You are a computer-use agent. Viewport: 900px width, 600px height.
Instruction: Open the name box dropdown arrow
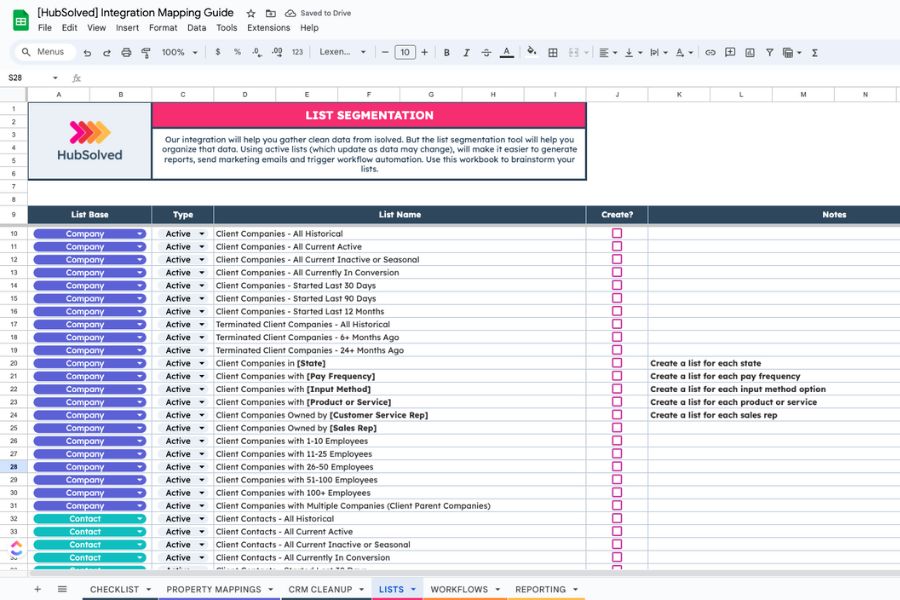pyautogui.click(x=55, y=78)
